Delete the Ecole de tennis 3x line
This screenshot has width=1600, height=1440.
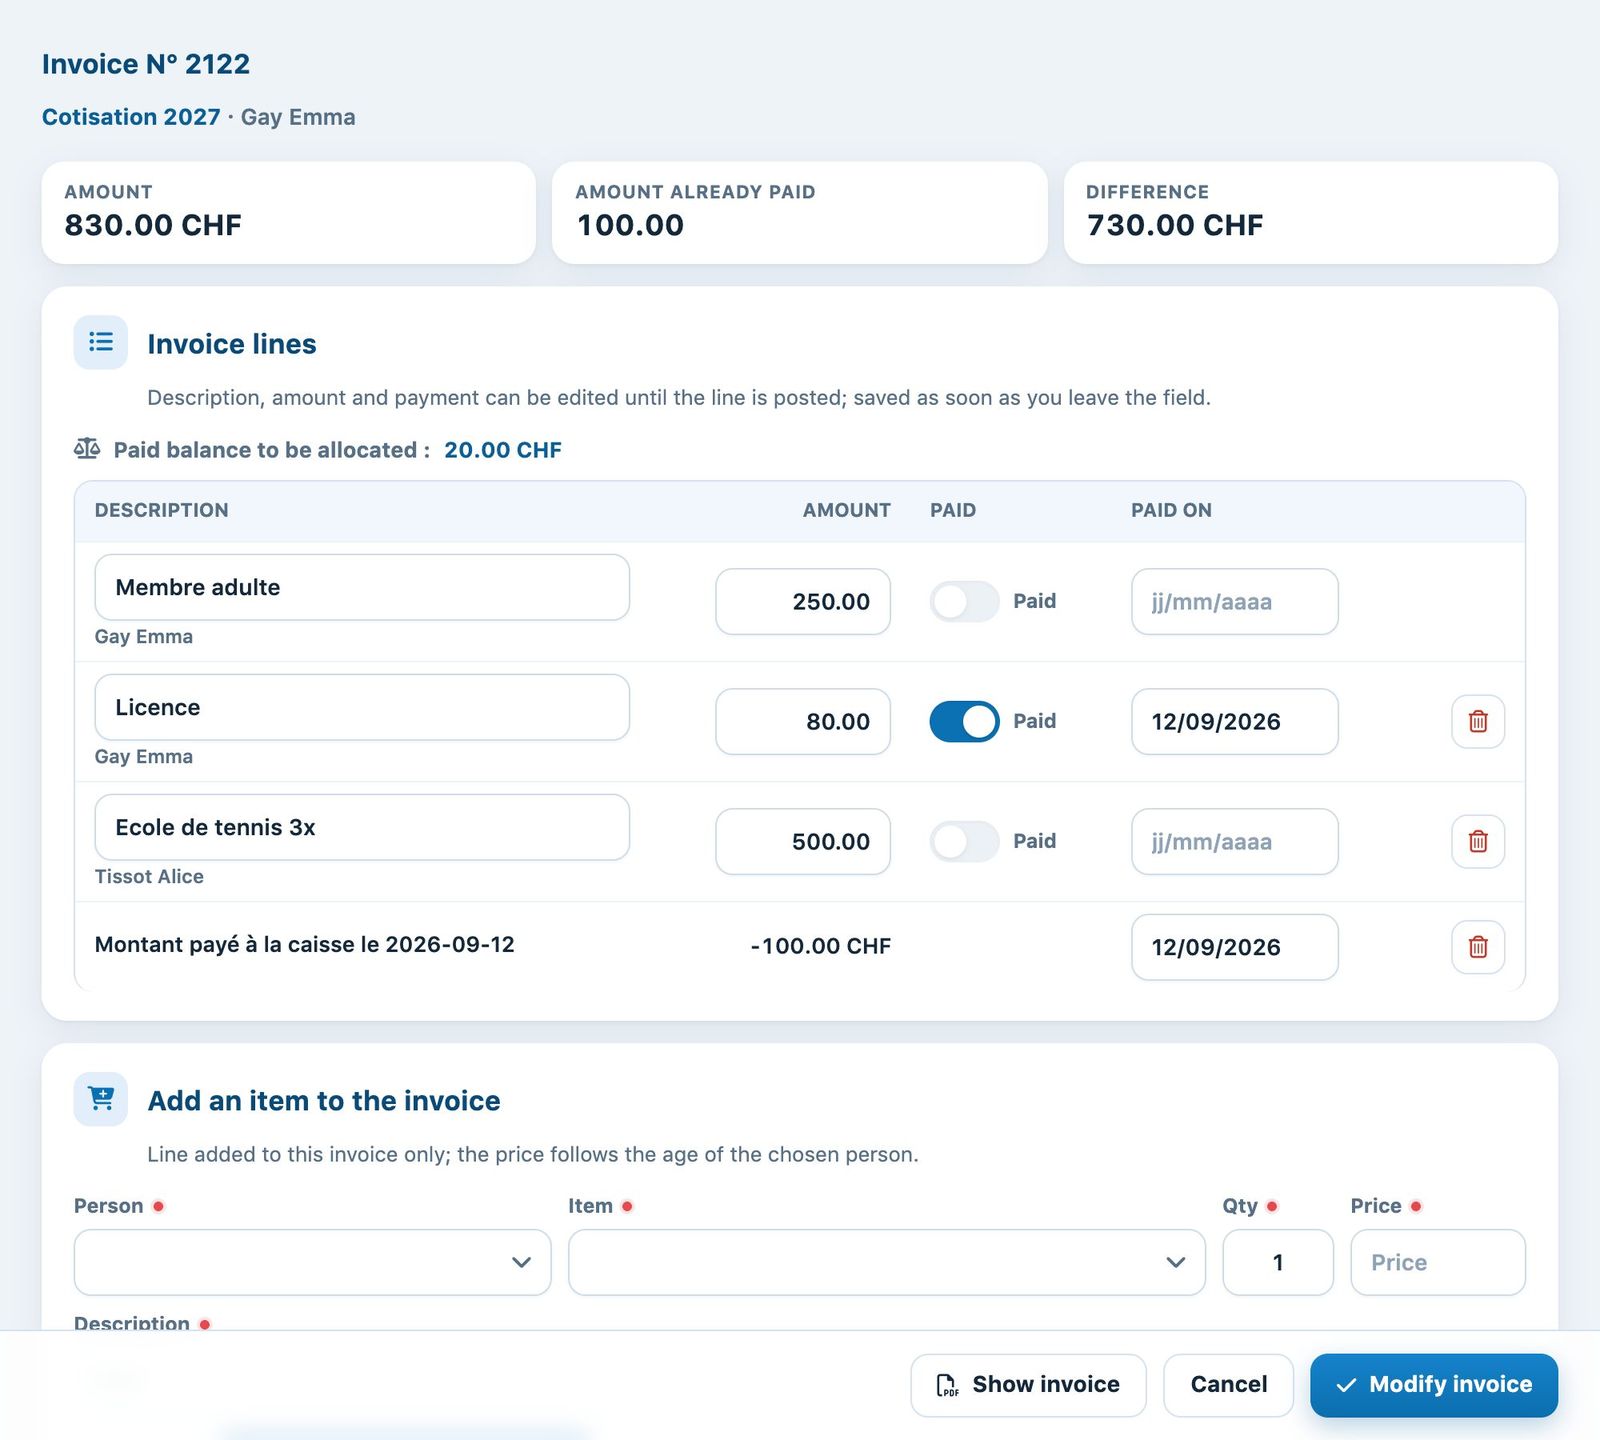(1478, 841)
